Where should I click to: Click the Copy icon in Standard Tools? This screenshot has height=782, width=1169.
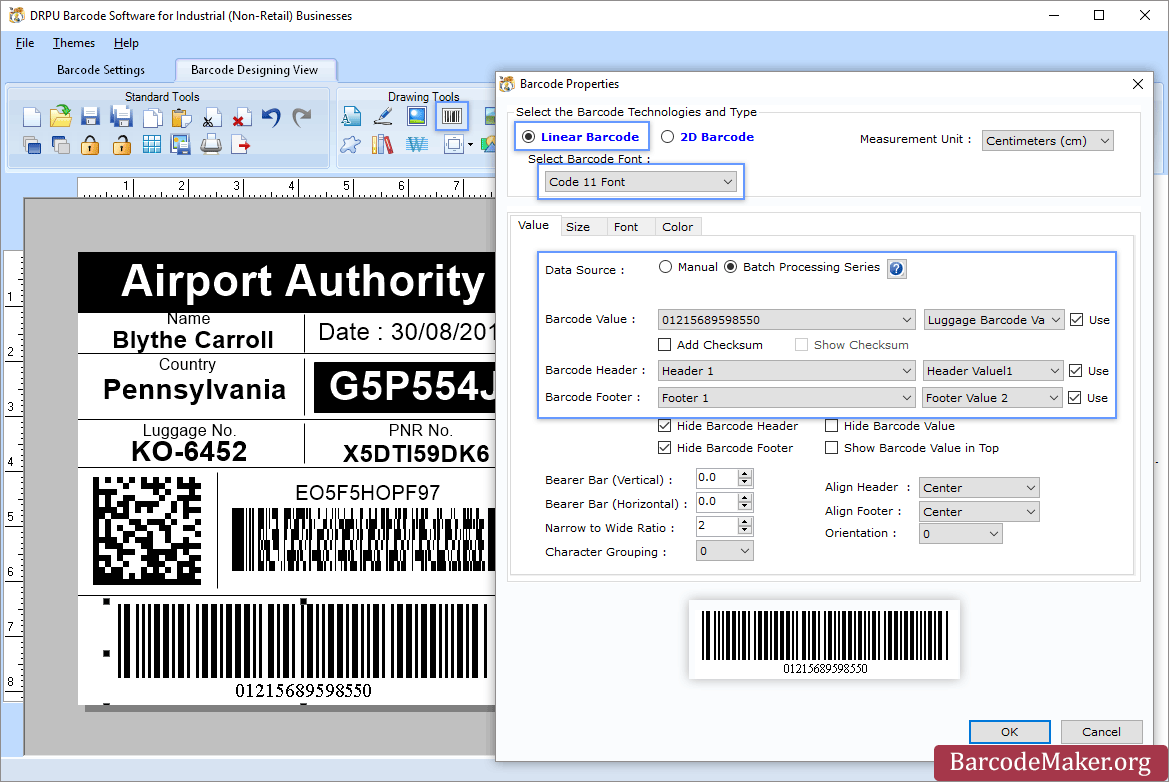(152, 118)
